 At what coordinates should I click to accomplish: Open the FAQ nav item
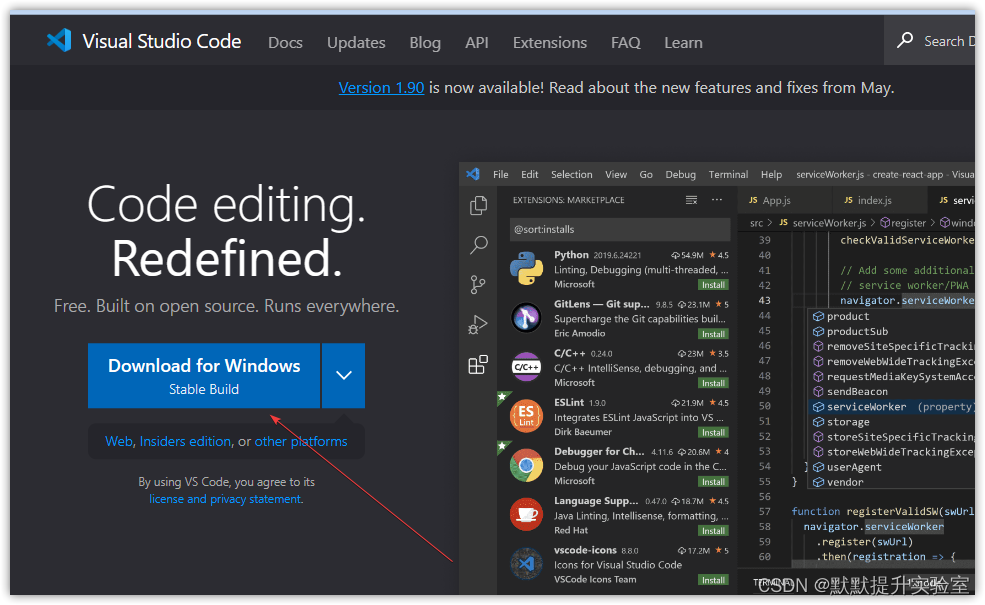click(x=626, y=43)
